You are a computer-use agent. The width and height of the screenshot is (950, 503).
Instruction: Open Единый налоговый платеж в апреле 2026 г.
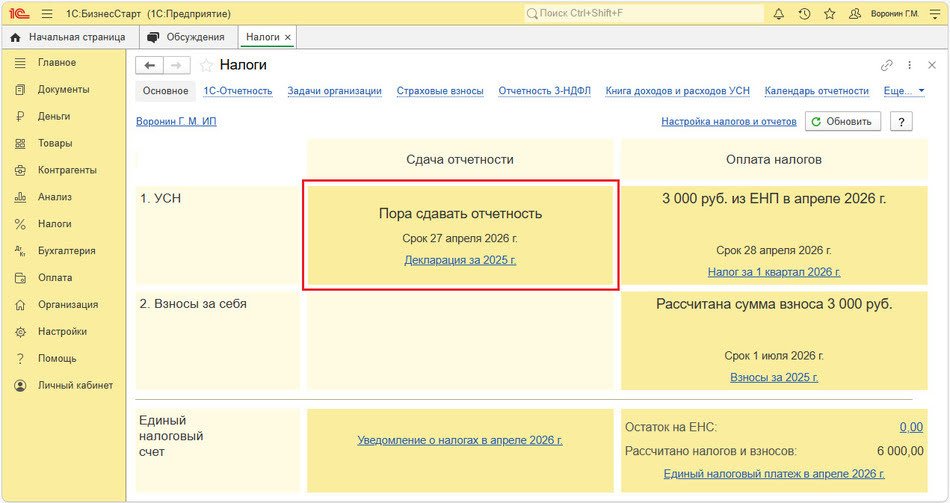coord(774,474)
